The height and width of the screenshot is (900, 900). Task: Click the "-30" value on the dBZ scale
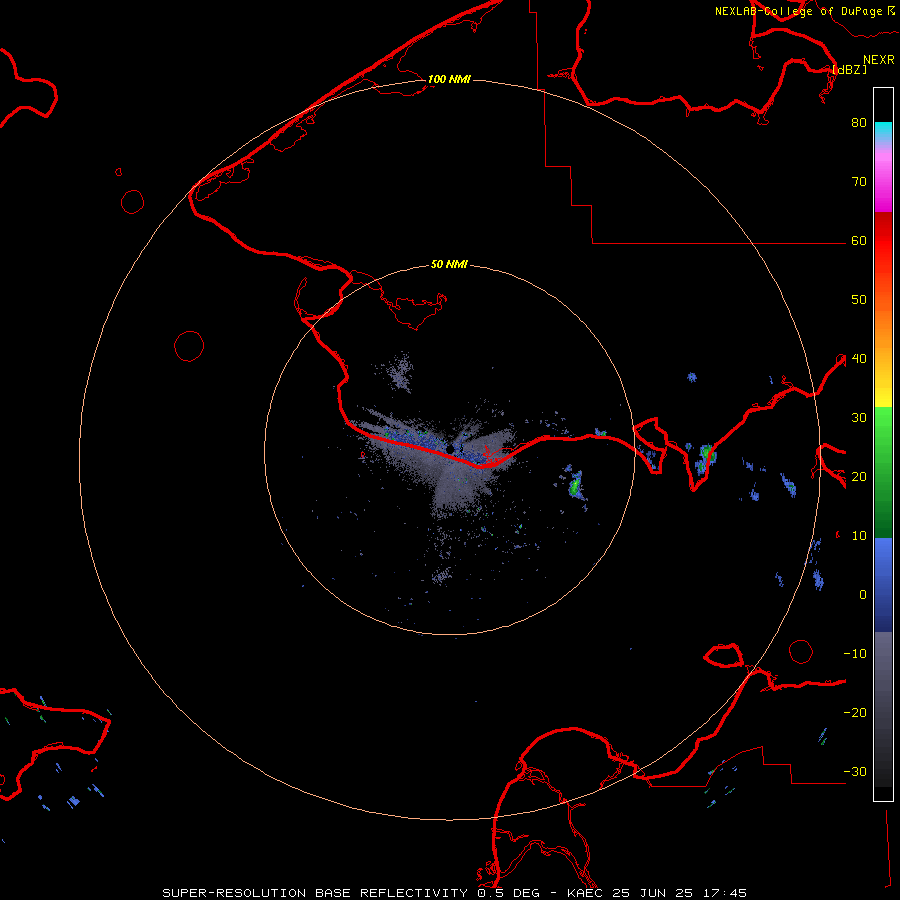tap(855, 771)
